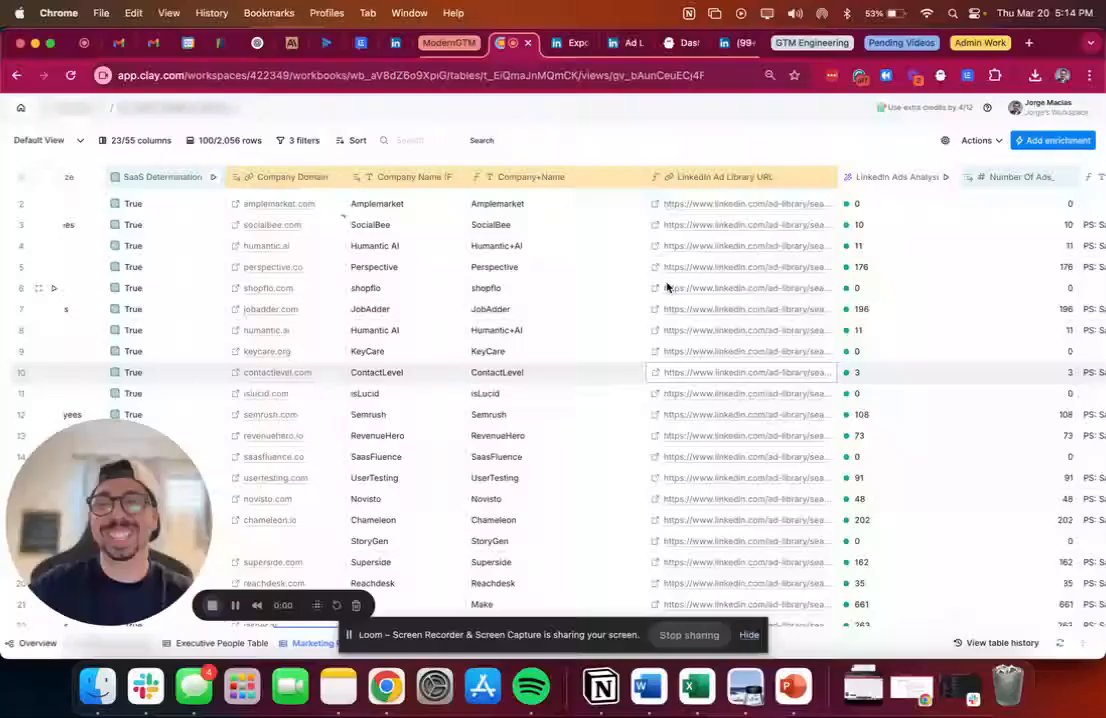Run LinkedIn Ads Analysis column play arrow
Viewport: 1106px width, 718px height.
[x=946, y=177]
